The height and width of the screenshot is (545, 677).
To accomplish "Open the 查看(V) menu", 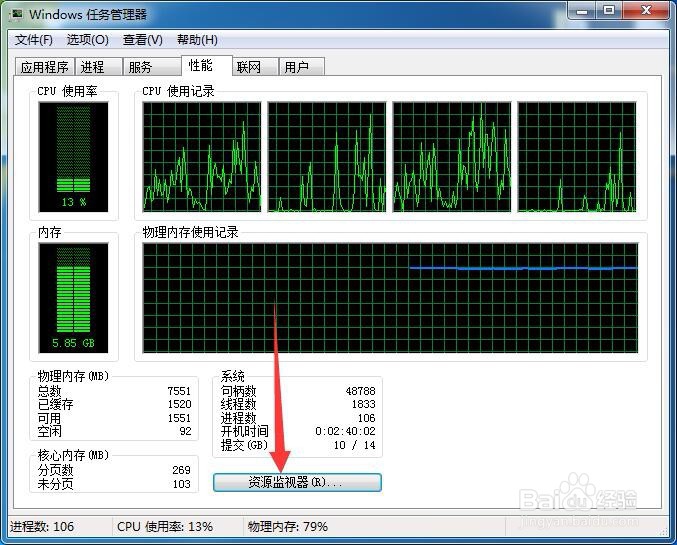I will click(142, 40).
